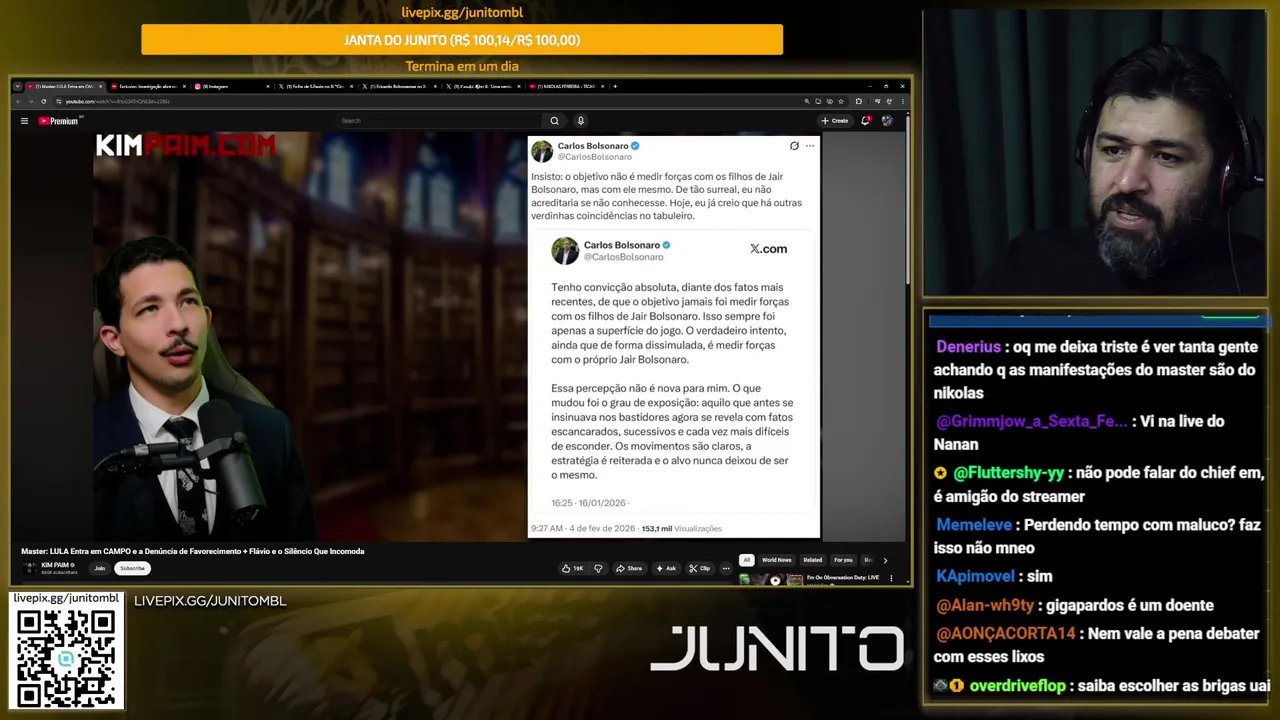The image size is (1280, 720).
Task: Click the livepix.gg/junitombl QR code
Action: 66,657
